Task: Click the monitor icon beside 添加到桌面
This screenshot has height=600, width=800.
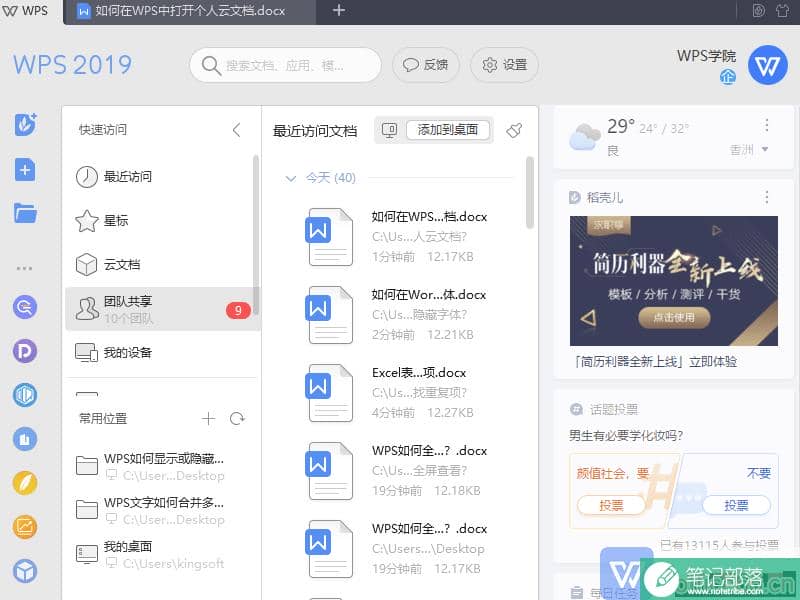Action: click(x=390, y=131)
